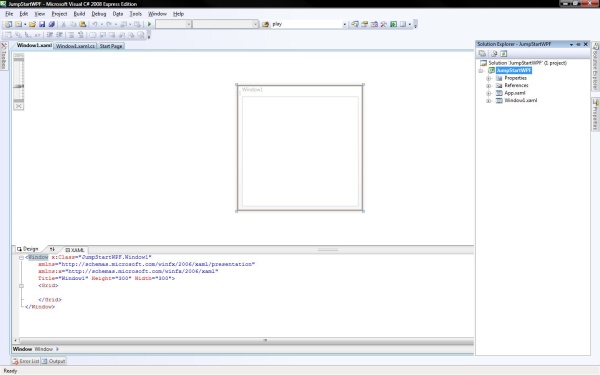600x375 pixels.
Task: Click the Paste clipboard icon
Action: click(x=82, y=24)
